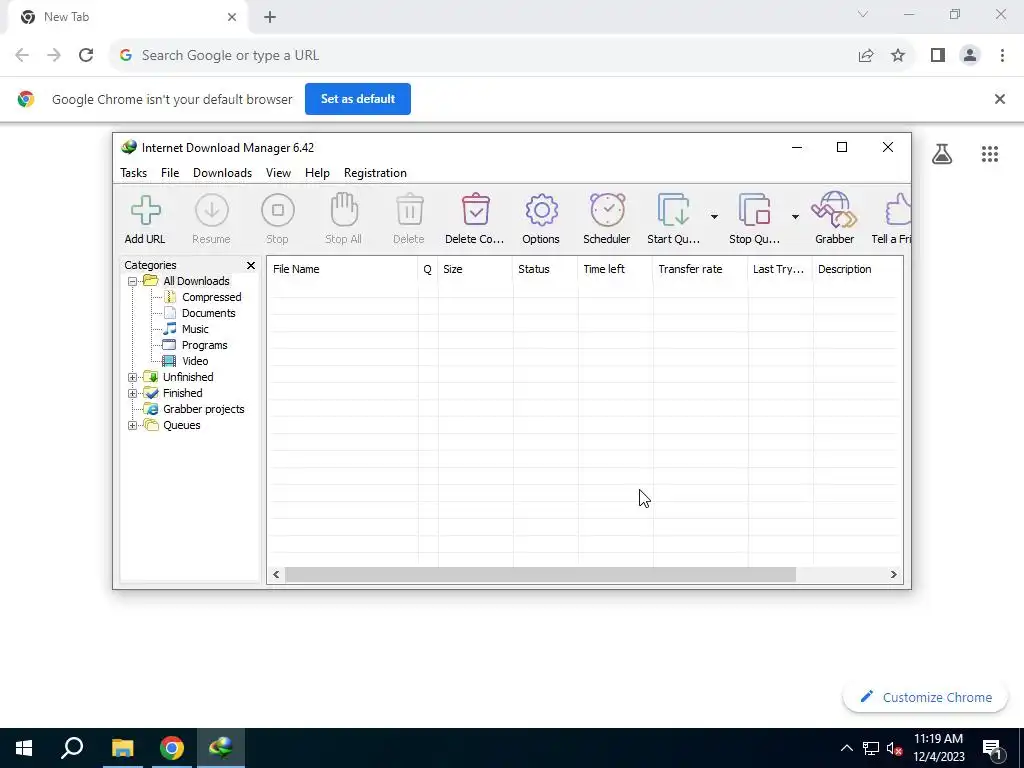Open the Help menu
The width and height of the screenshot is (1024, 768).
(x=317, y=173)
